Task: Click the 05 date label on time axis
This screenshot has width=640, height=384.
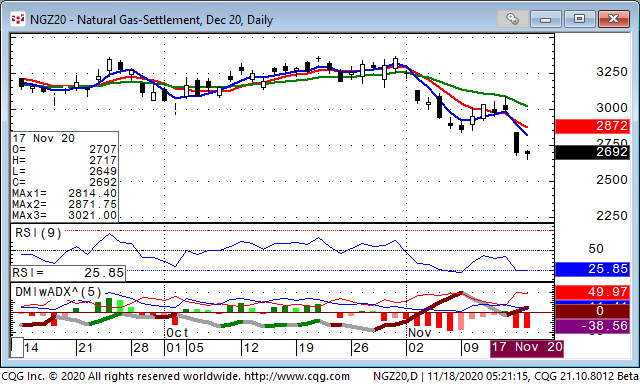Action: (196, 348)
